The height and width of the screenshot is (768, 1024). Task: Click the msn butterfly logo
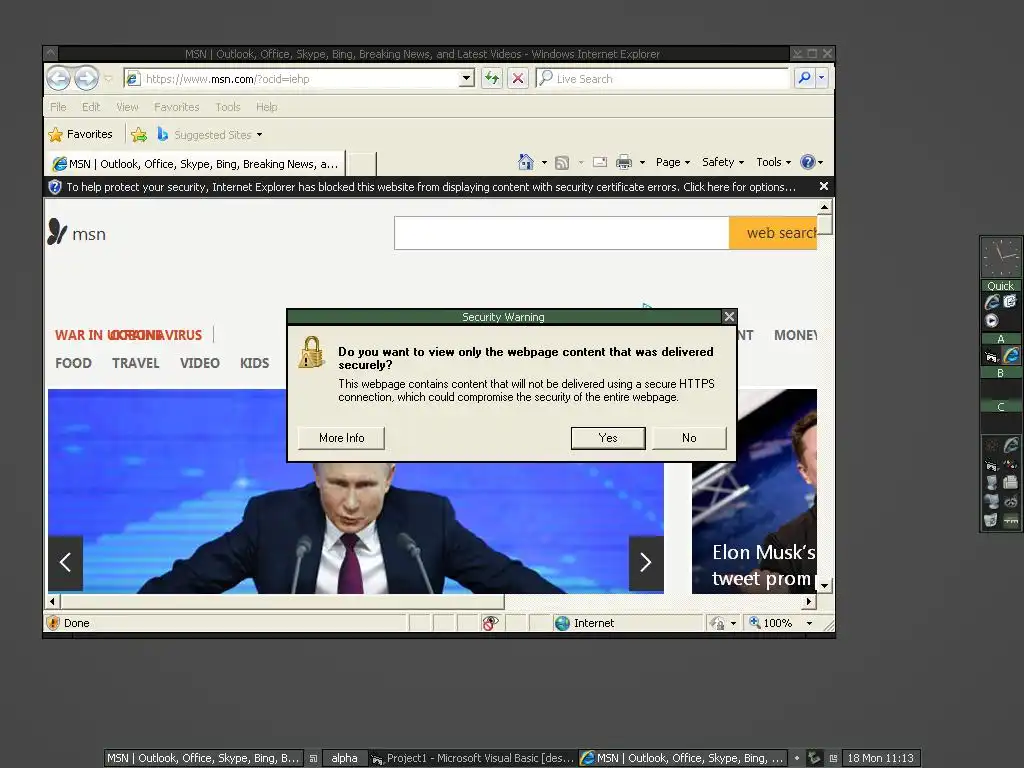[57, 232]
